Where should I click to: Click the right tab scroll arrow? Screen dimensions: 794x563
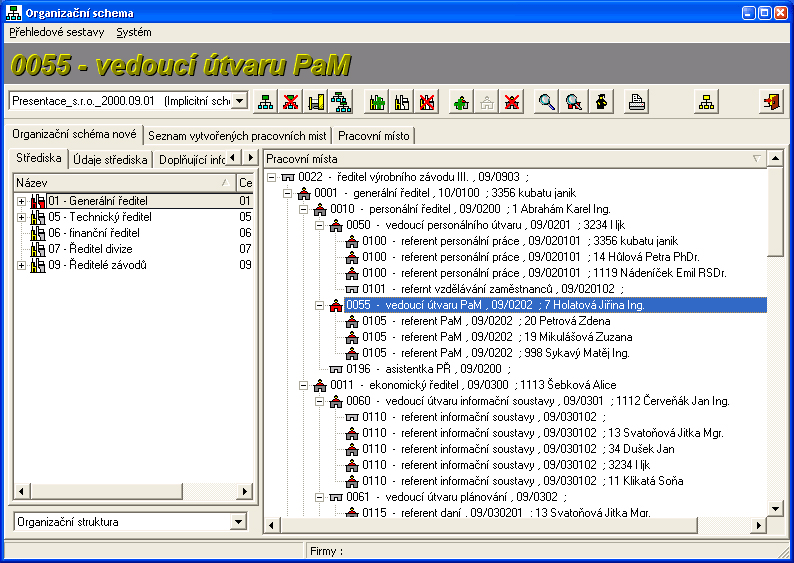pyautogui.click(x=250, y=158)
